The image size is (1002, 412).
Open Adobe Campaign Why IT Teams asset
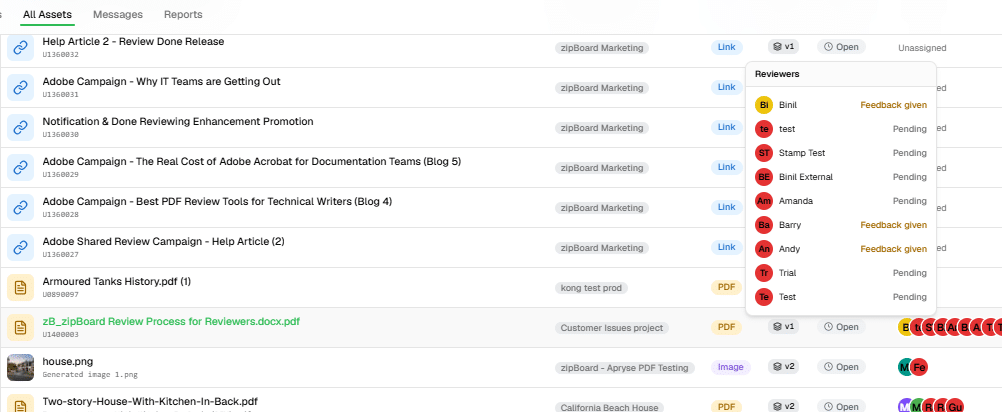coord(161,82)
